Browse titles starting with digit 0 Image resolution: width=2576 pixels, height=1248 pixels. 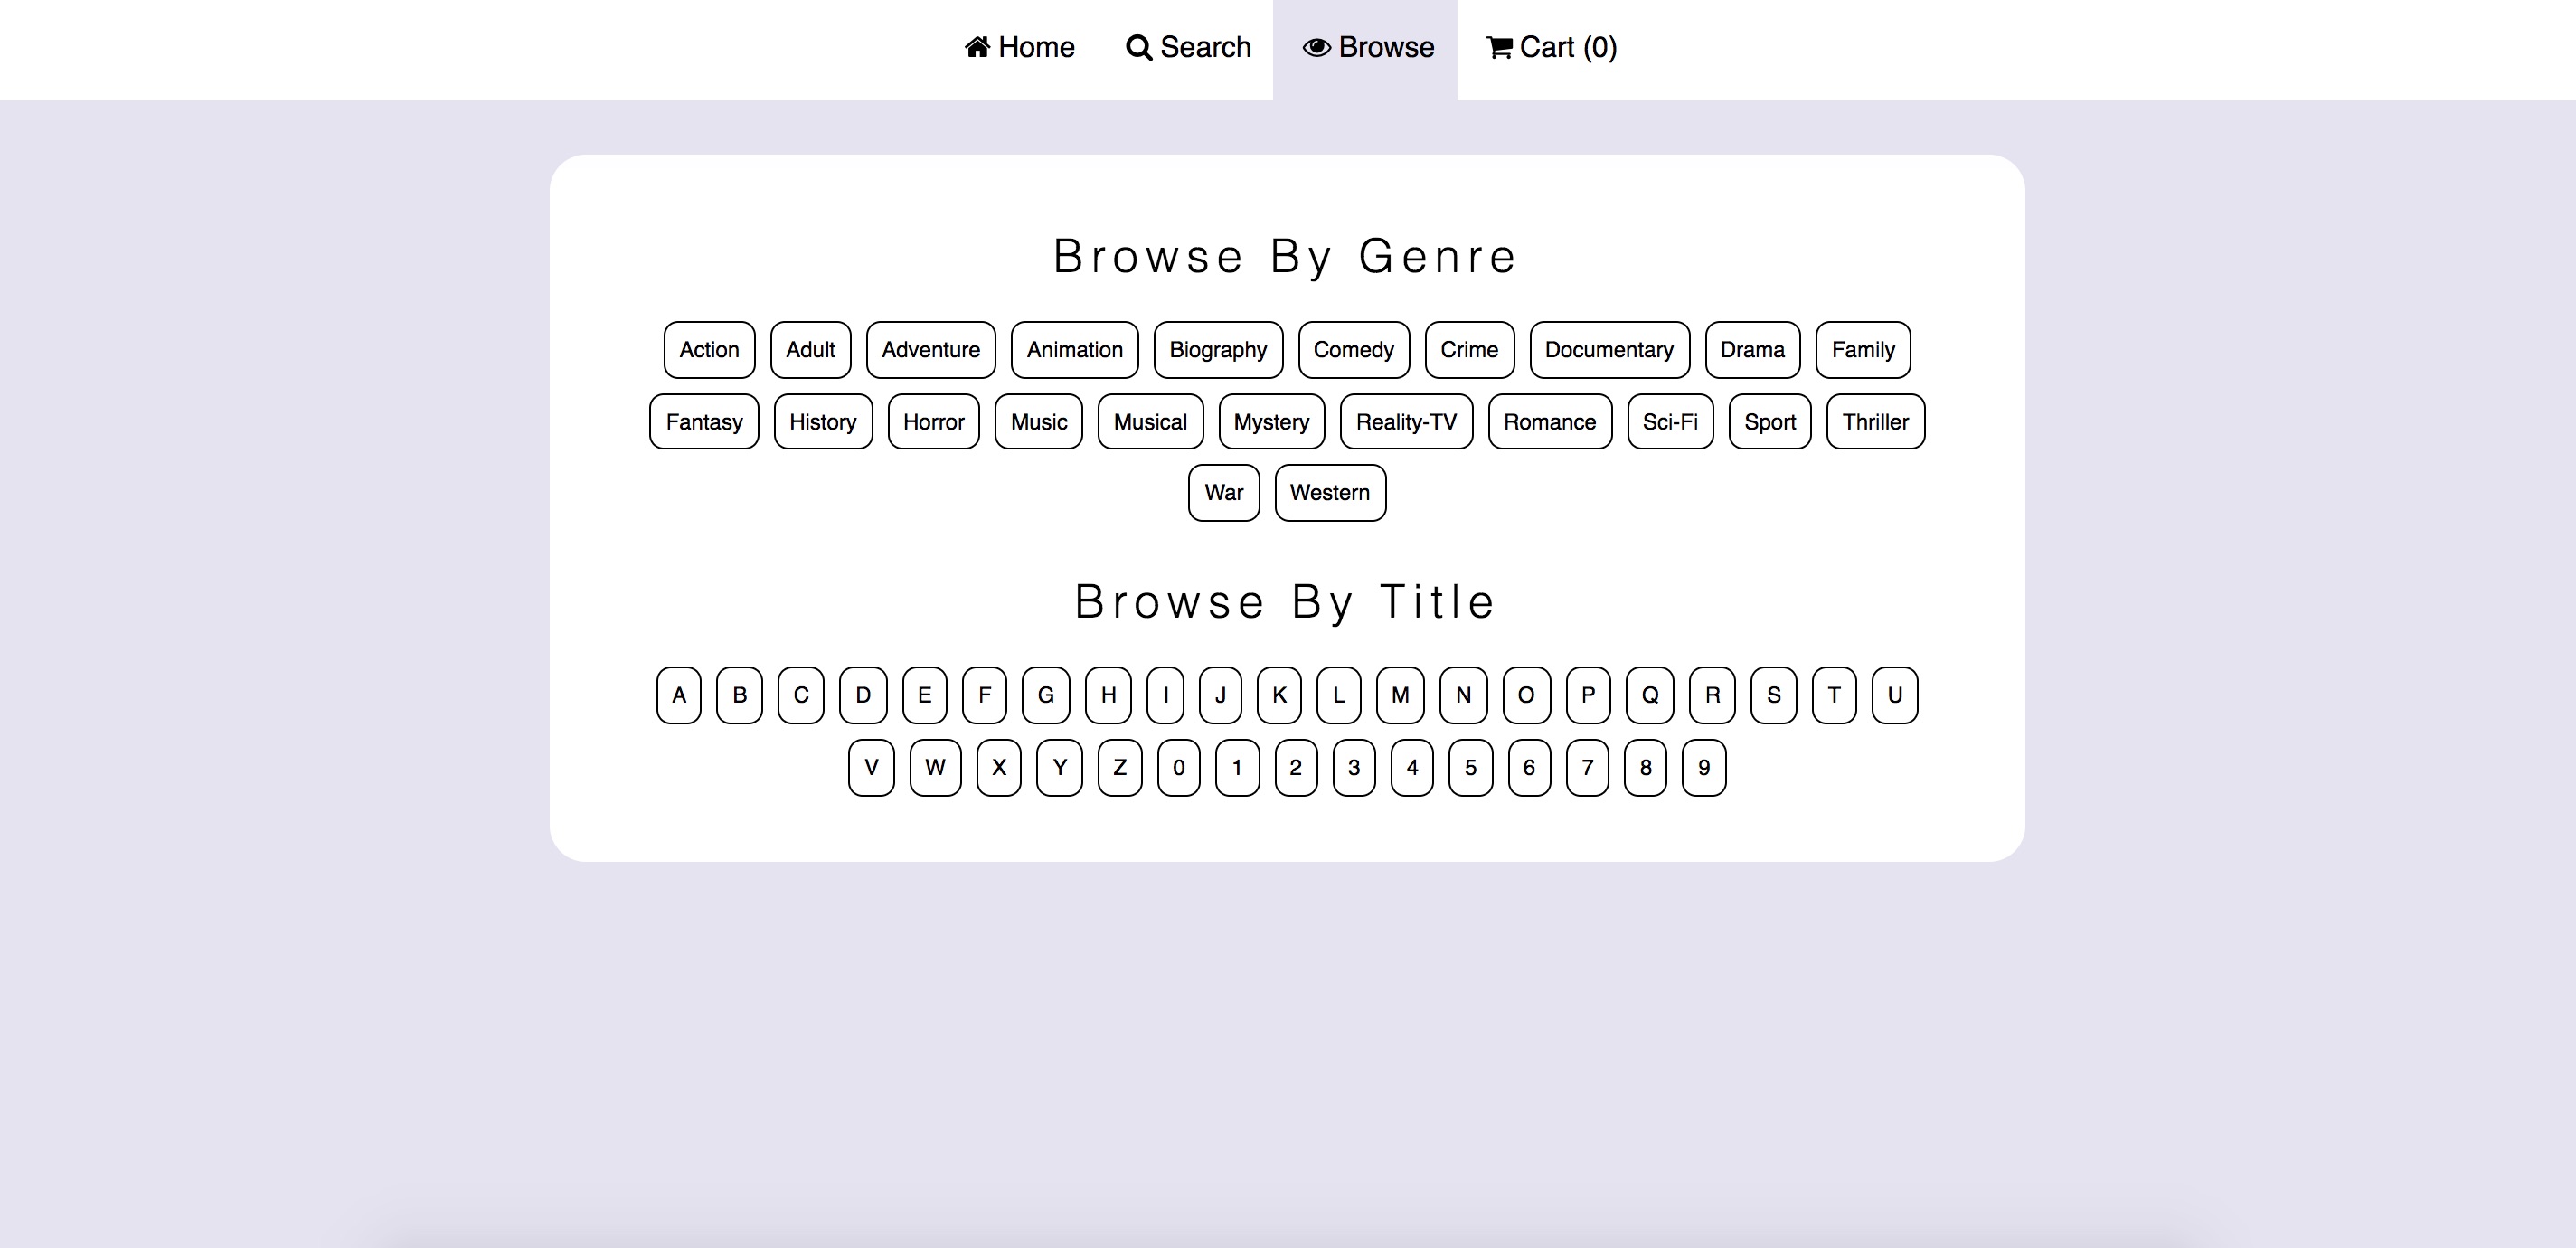point(1179,768)
